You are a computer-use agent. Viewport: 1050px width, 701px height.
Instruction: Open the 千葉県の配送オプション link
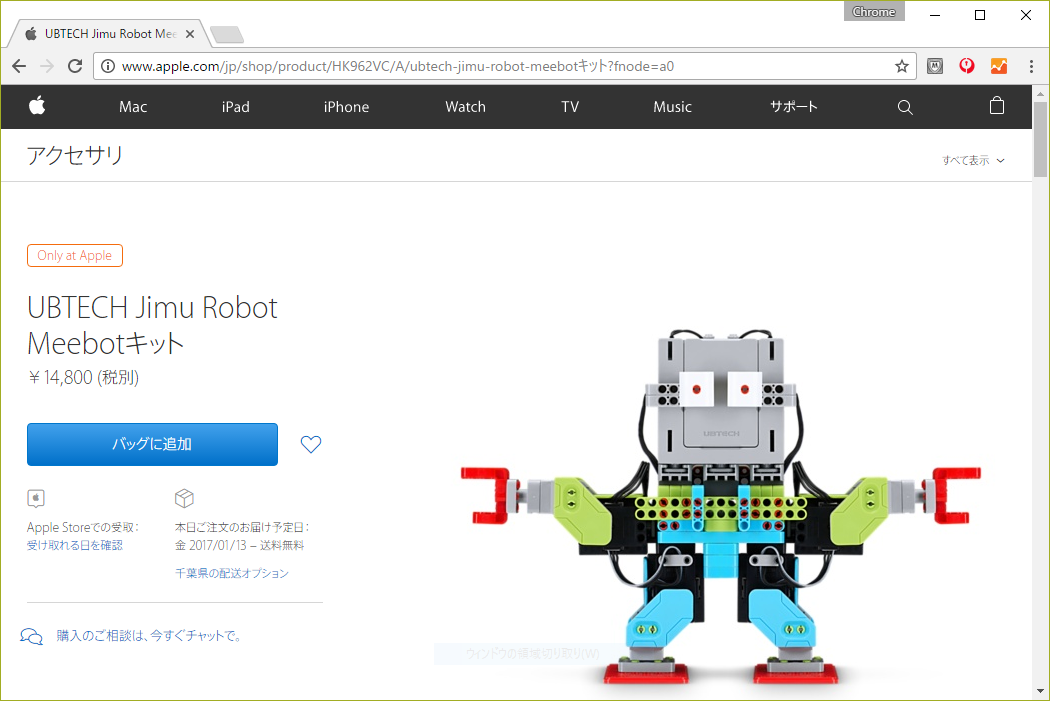(x=232, y=573)
